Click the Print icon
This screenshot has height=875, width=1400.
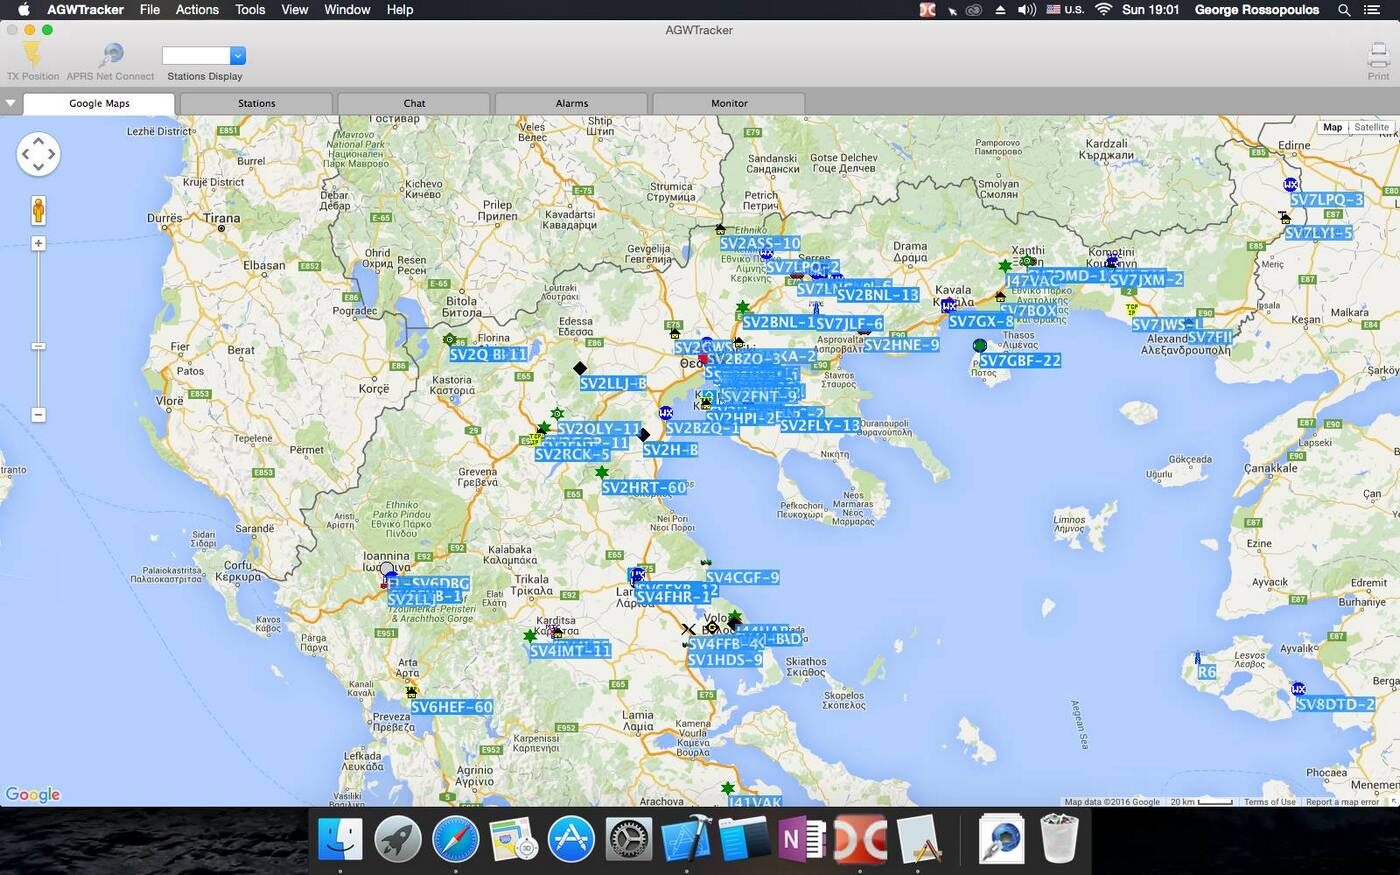[x=1378, y=56]
